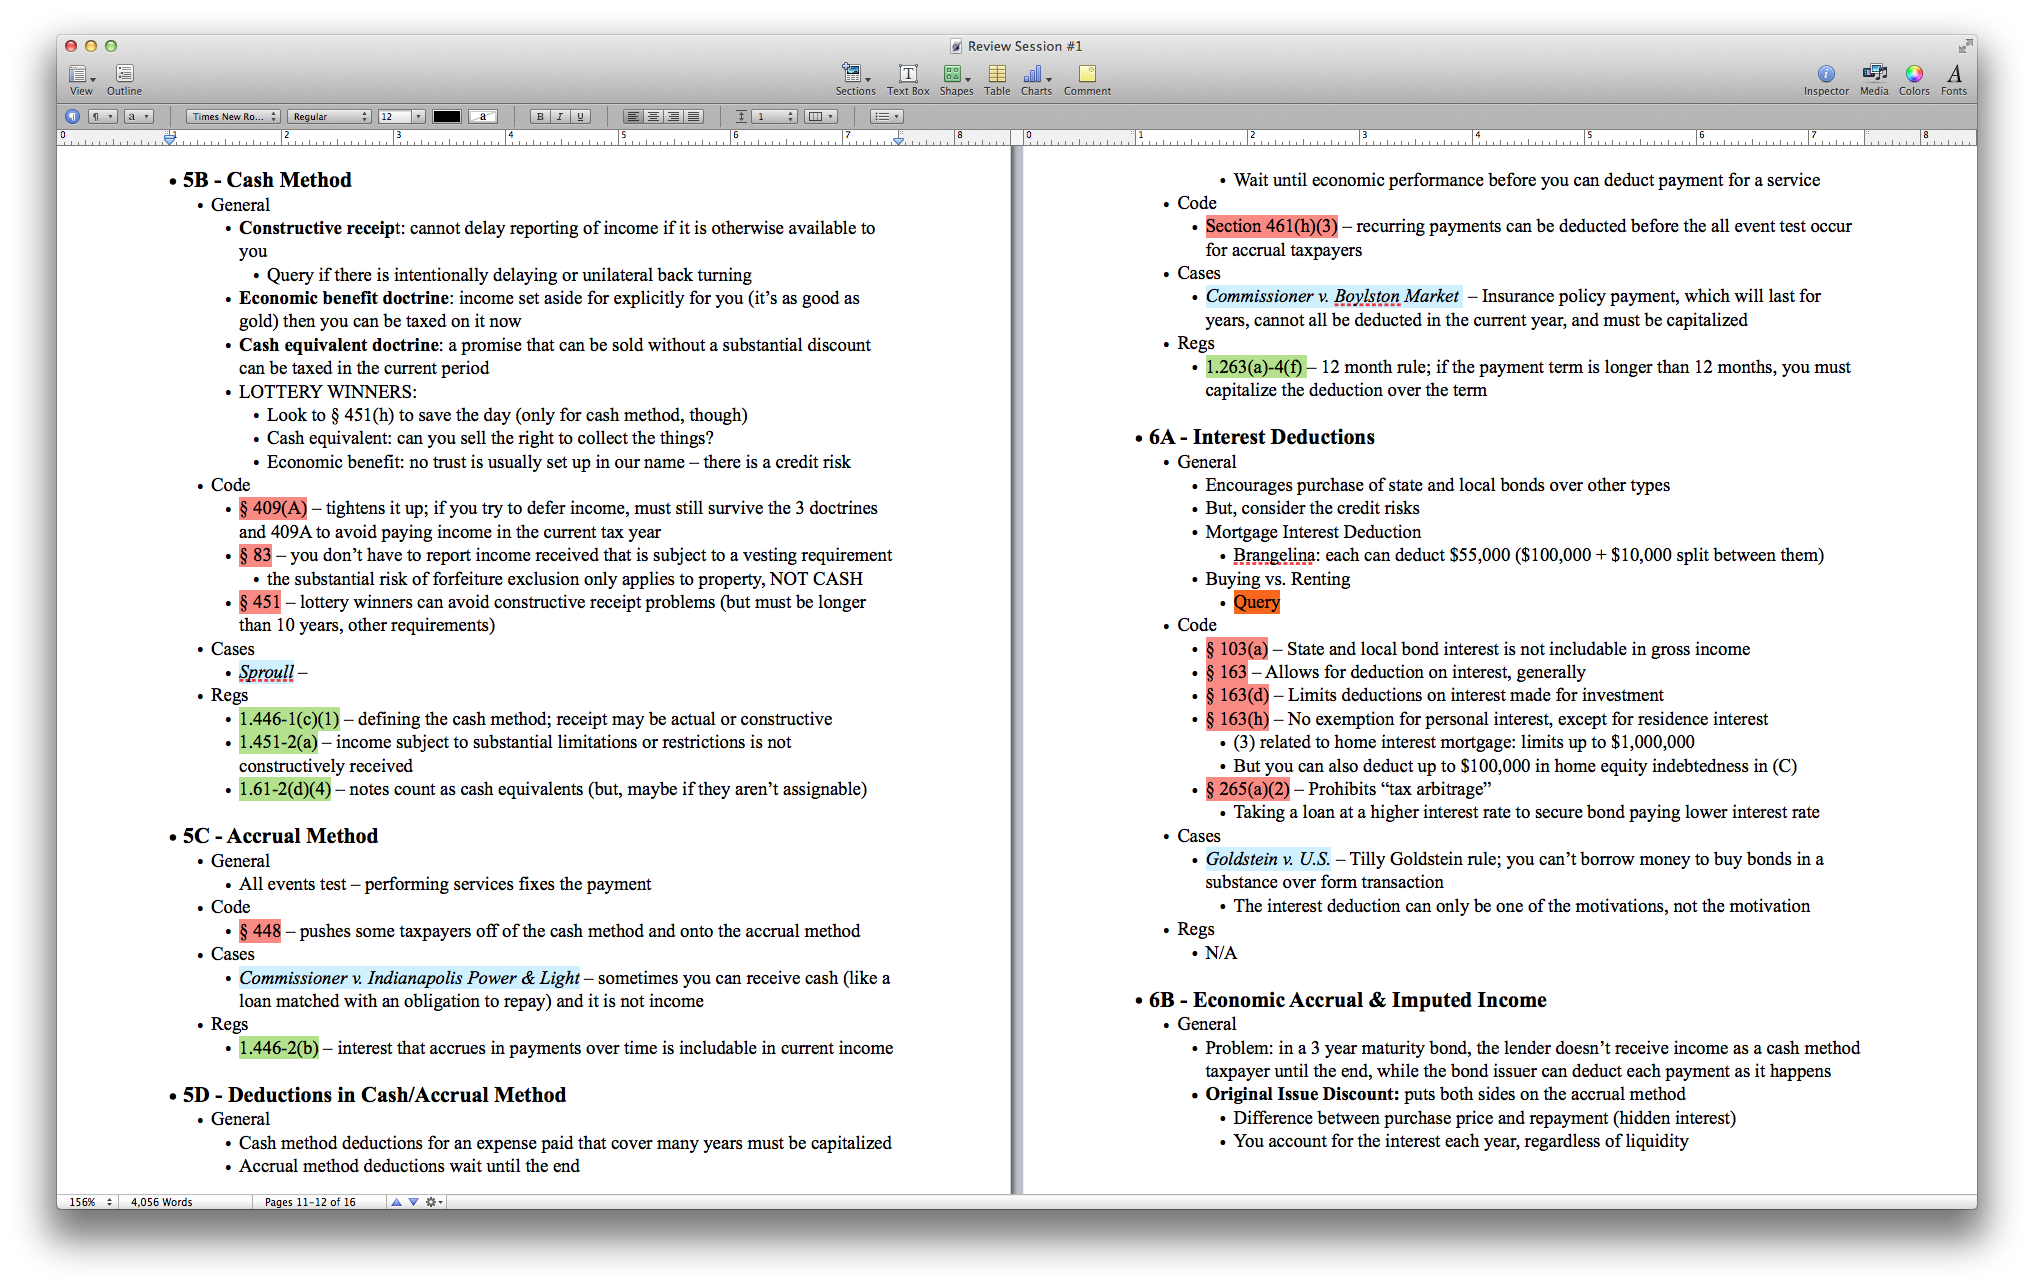Justify the text
Screen dimensions: 2034x1288
693,117
